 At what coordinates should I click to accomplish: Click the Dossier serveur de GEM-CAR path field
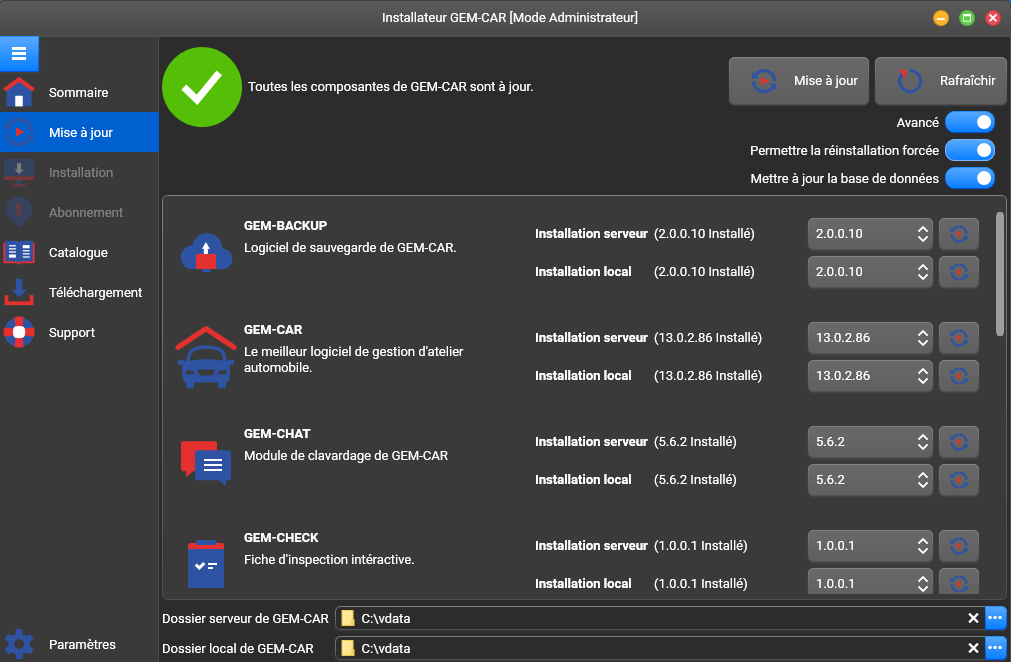pyautogui.click(x=660, y=618)
